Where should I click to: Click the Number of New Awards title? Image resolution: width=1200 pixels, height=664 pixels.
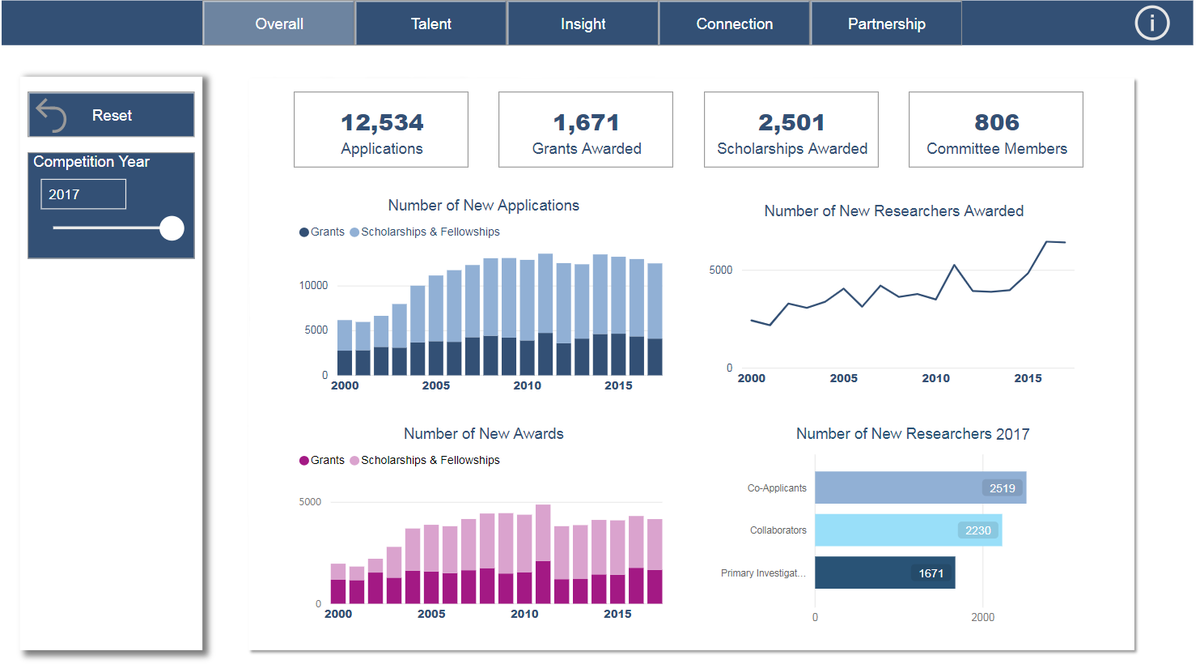click(484, 434)
